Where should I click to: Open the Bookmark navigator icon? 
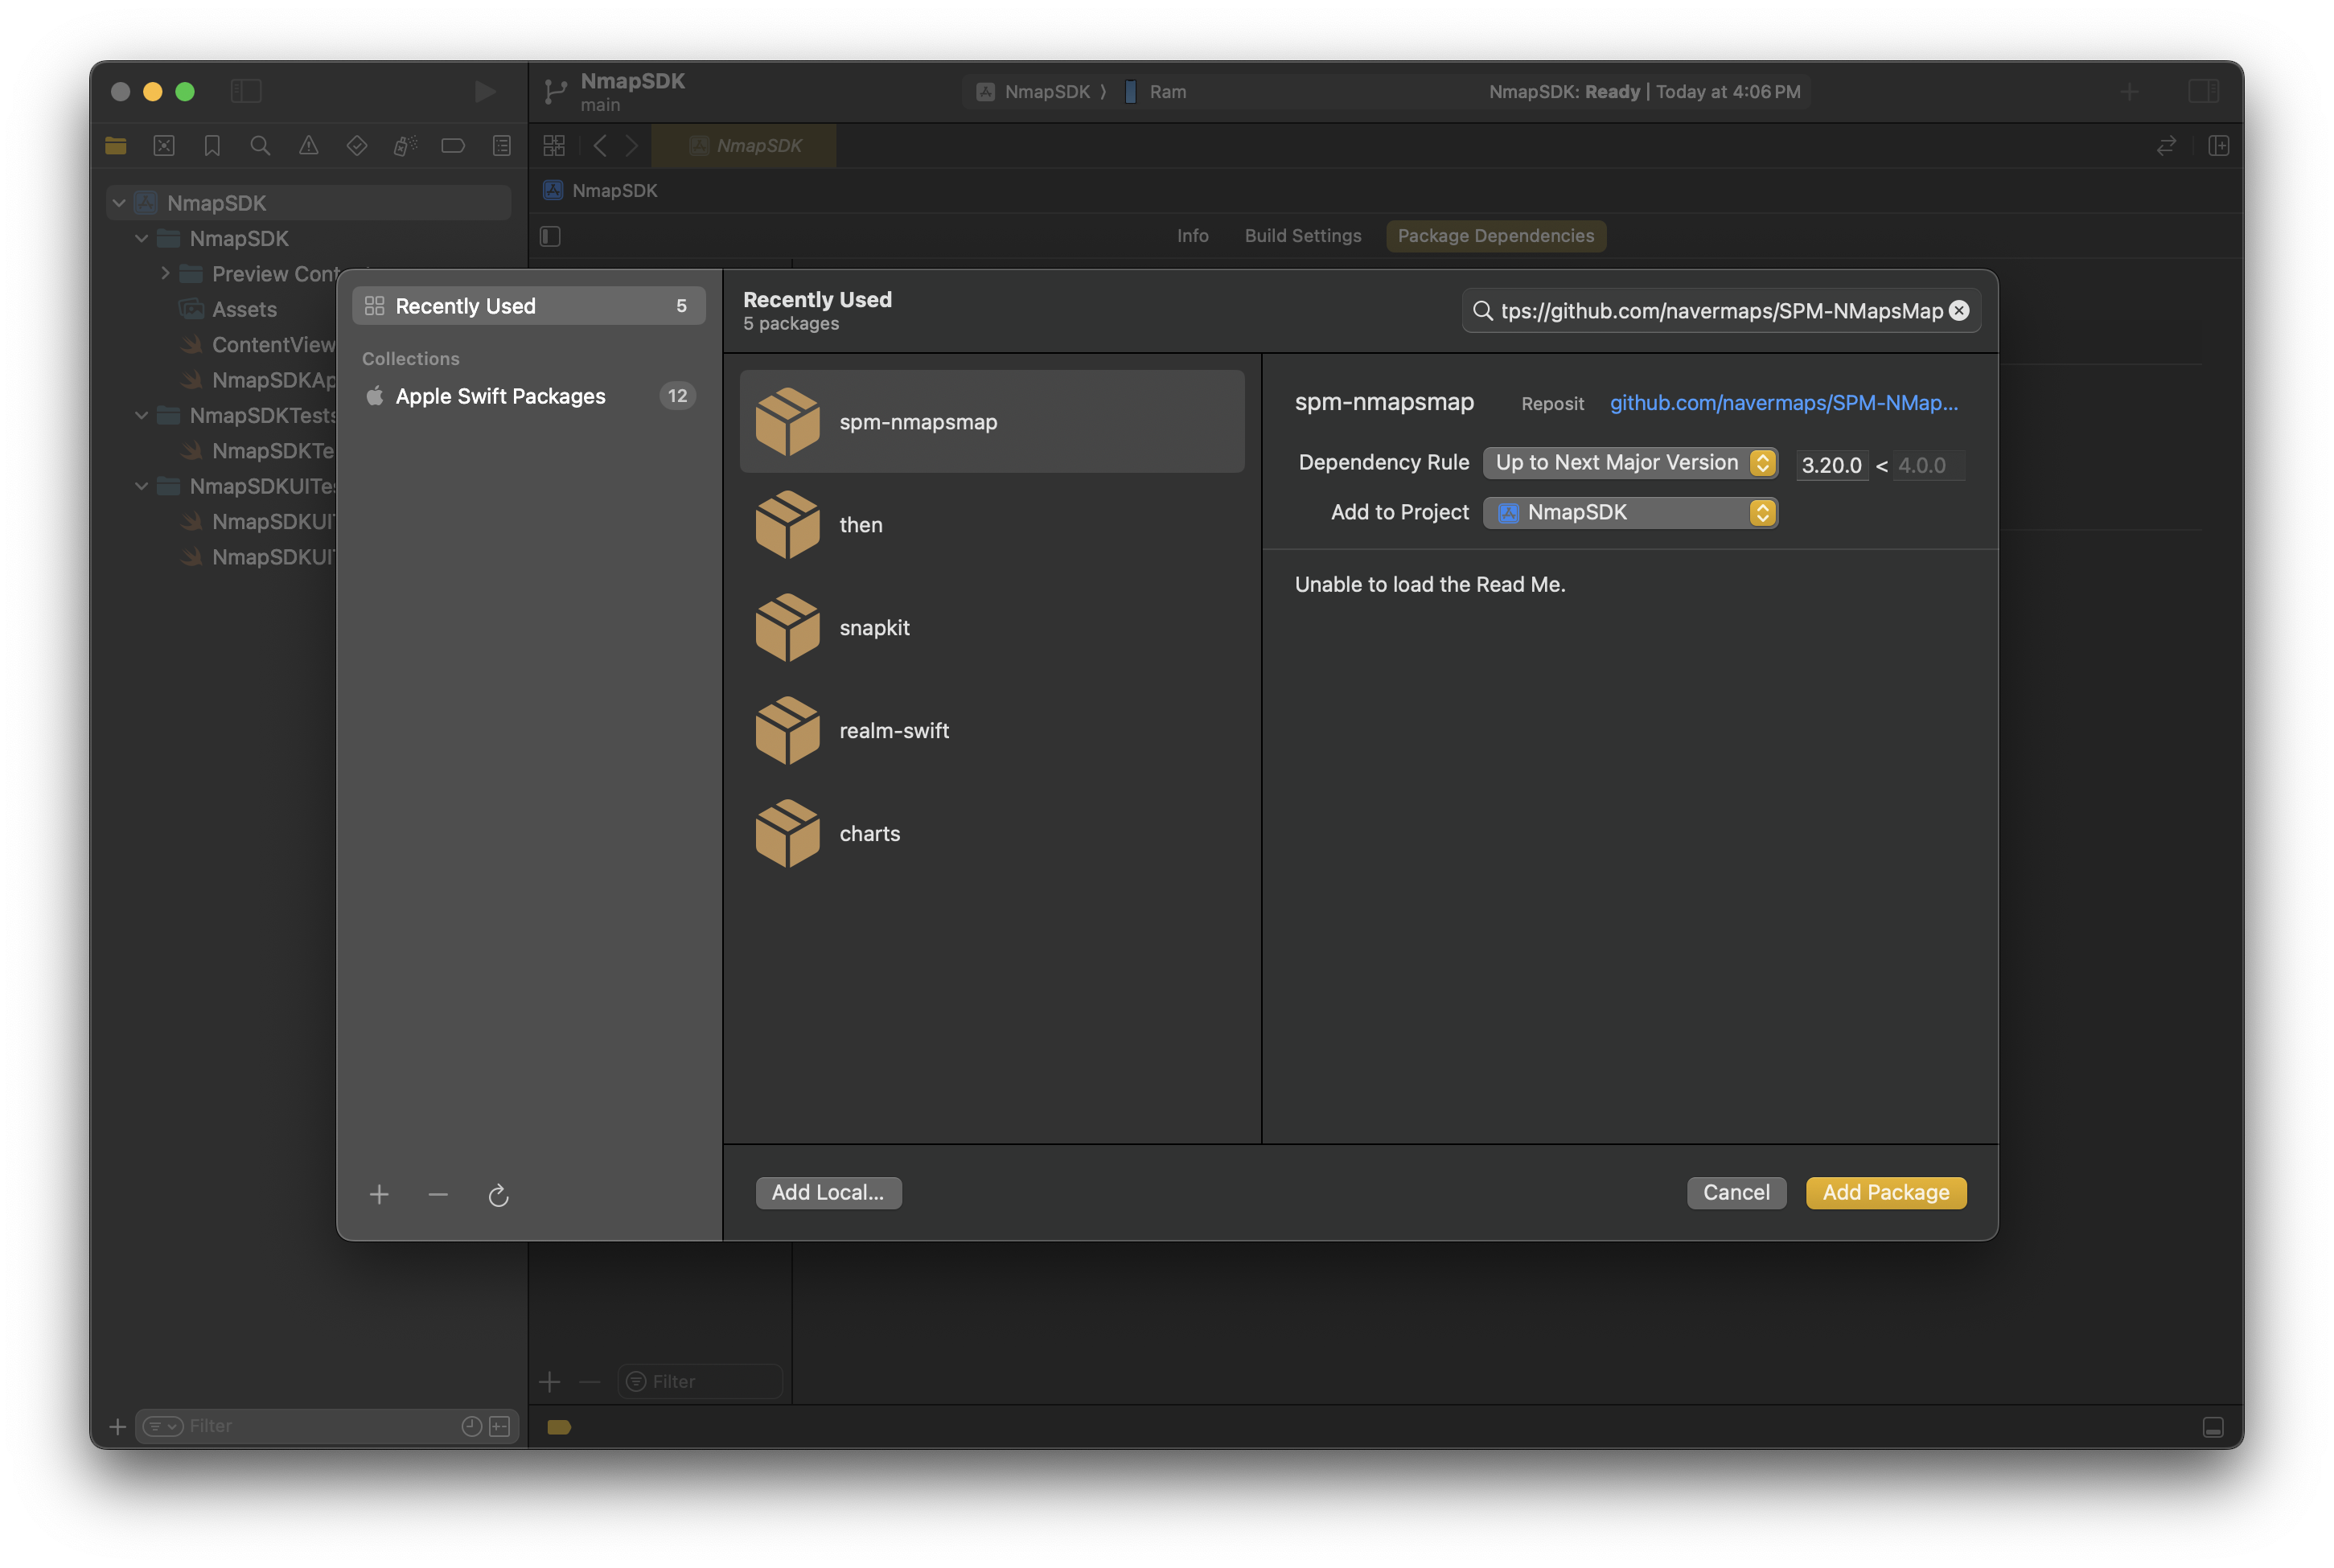point(212,146)
